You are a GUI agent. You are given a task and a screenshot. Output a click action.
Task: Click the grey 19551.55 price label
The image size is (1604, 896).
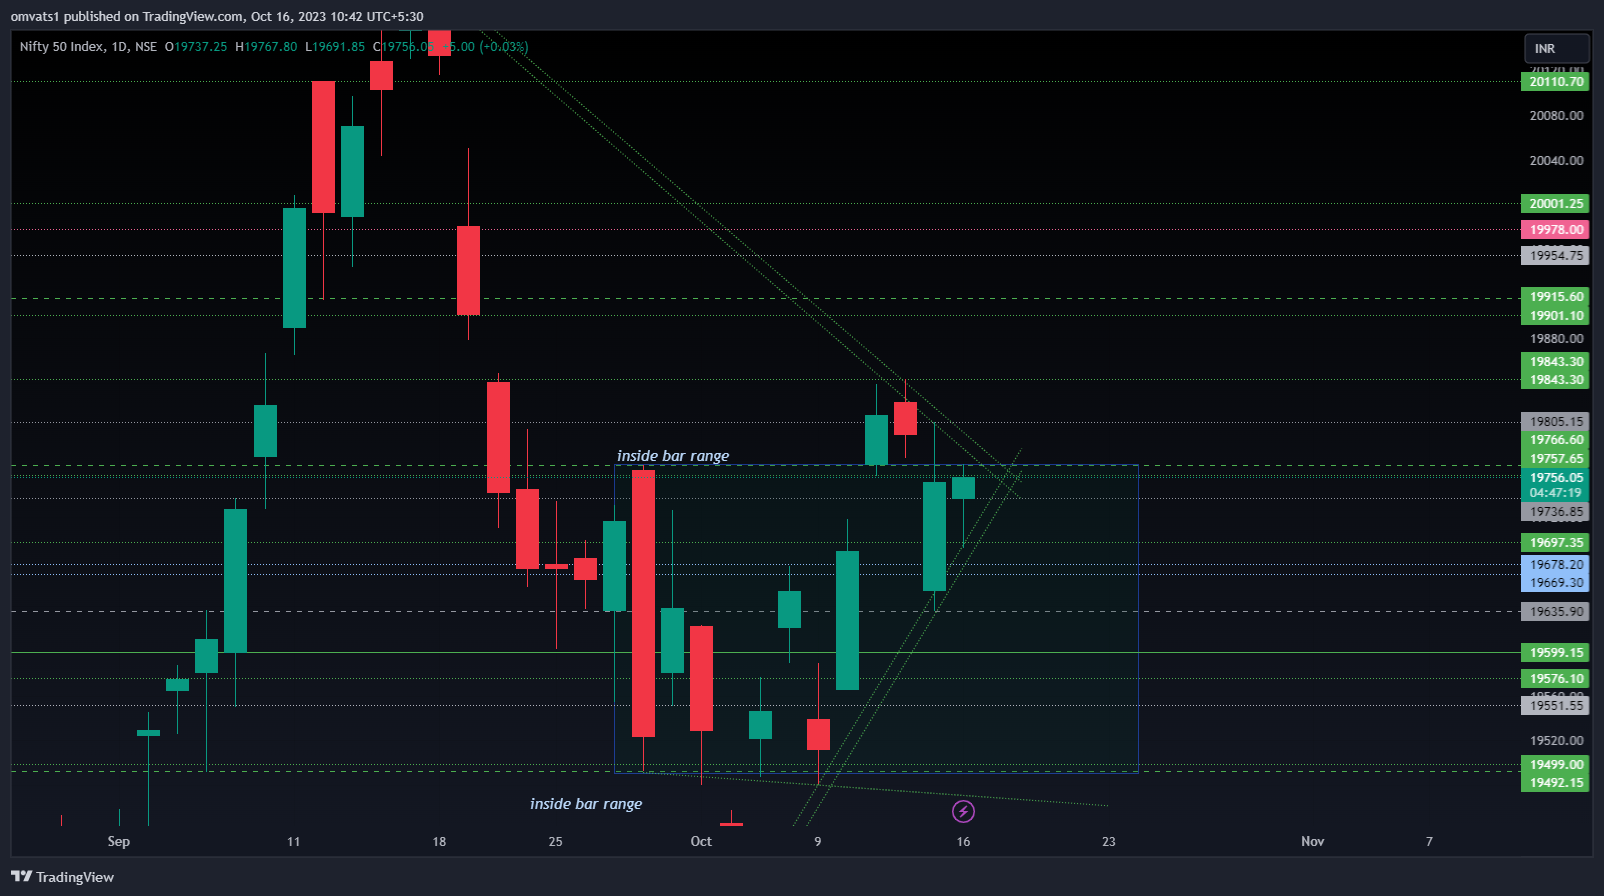[x=1555, y=706]
